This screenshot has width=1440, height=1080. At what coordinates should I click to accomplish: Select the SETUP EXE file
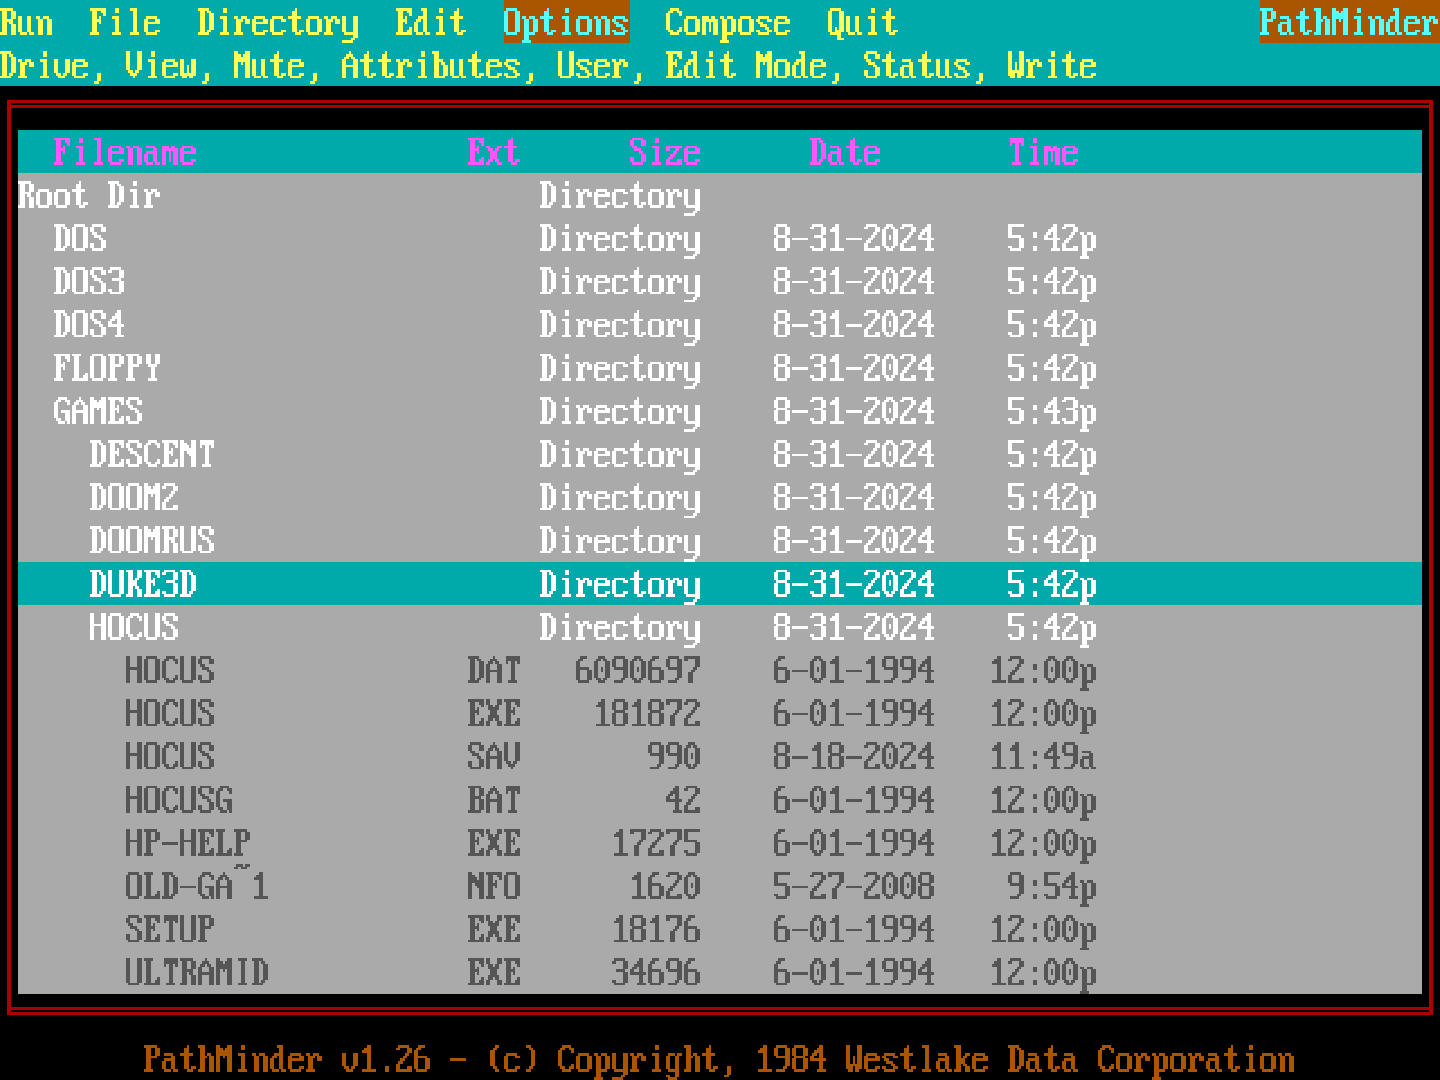tap(720, 929)
